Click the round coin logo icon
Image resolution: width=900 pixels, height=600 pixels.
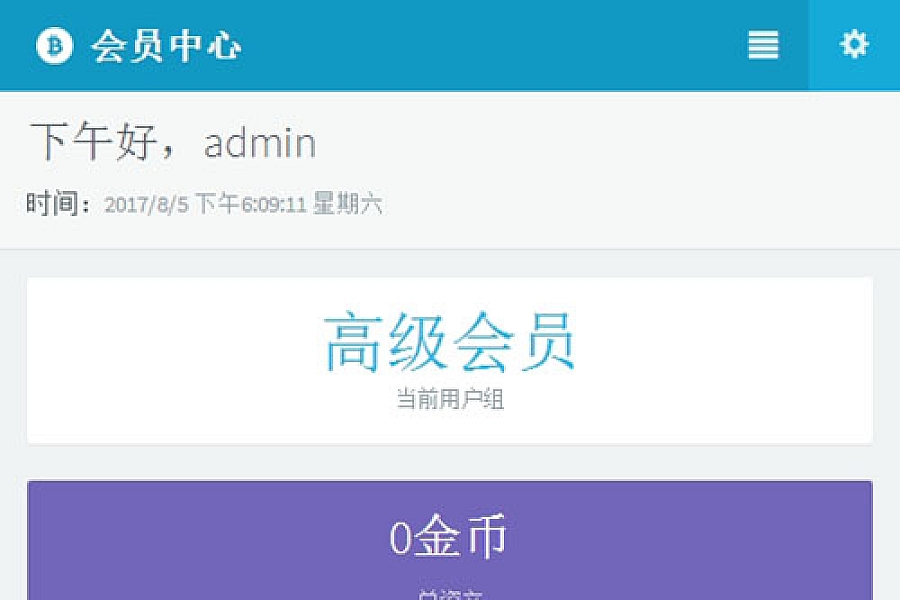(x=55, y=45)
